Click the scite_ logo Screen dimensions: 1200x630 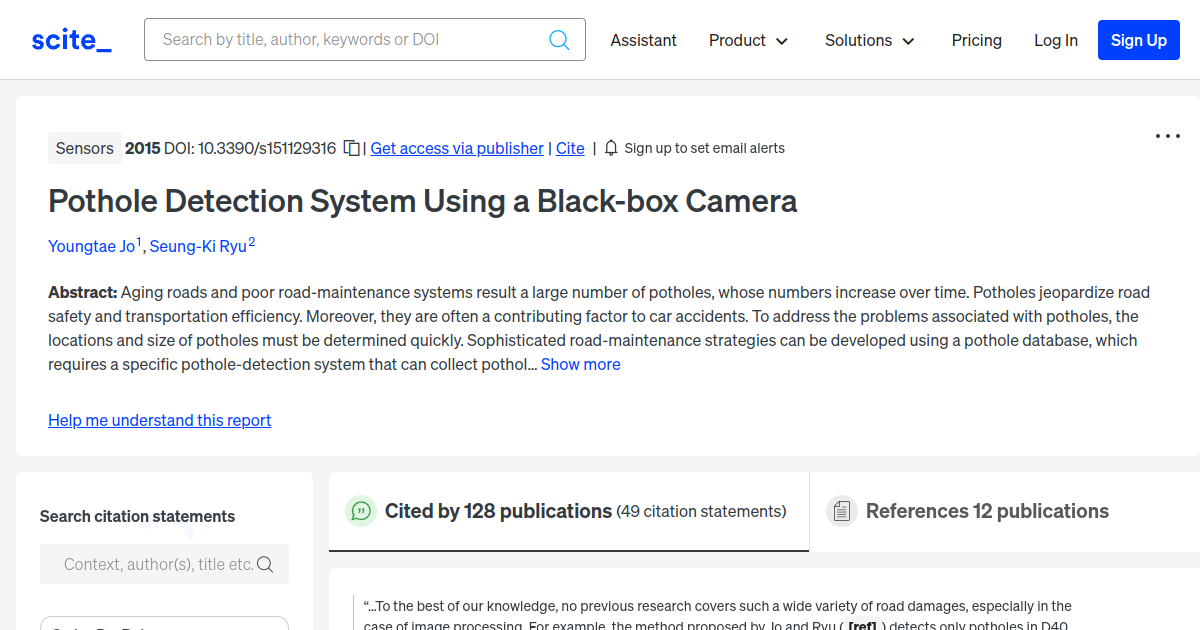(x=71, y=40)
